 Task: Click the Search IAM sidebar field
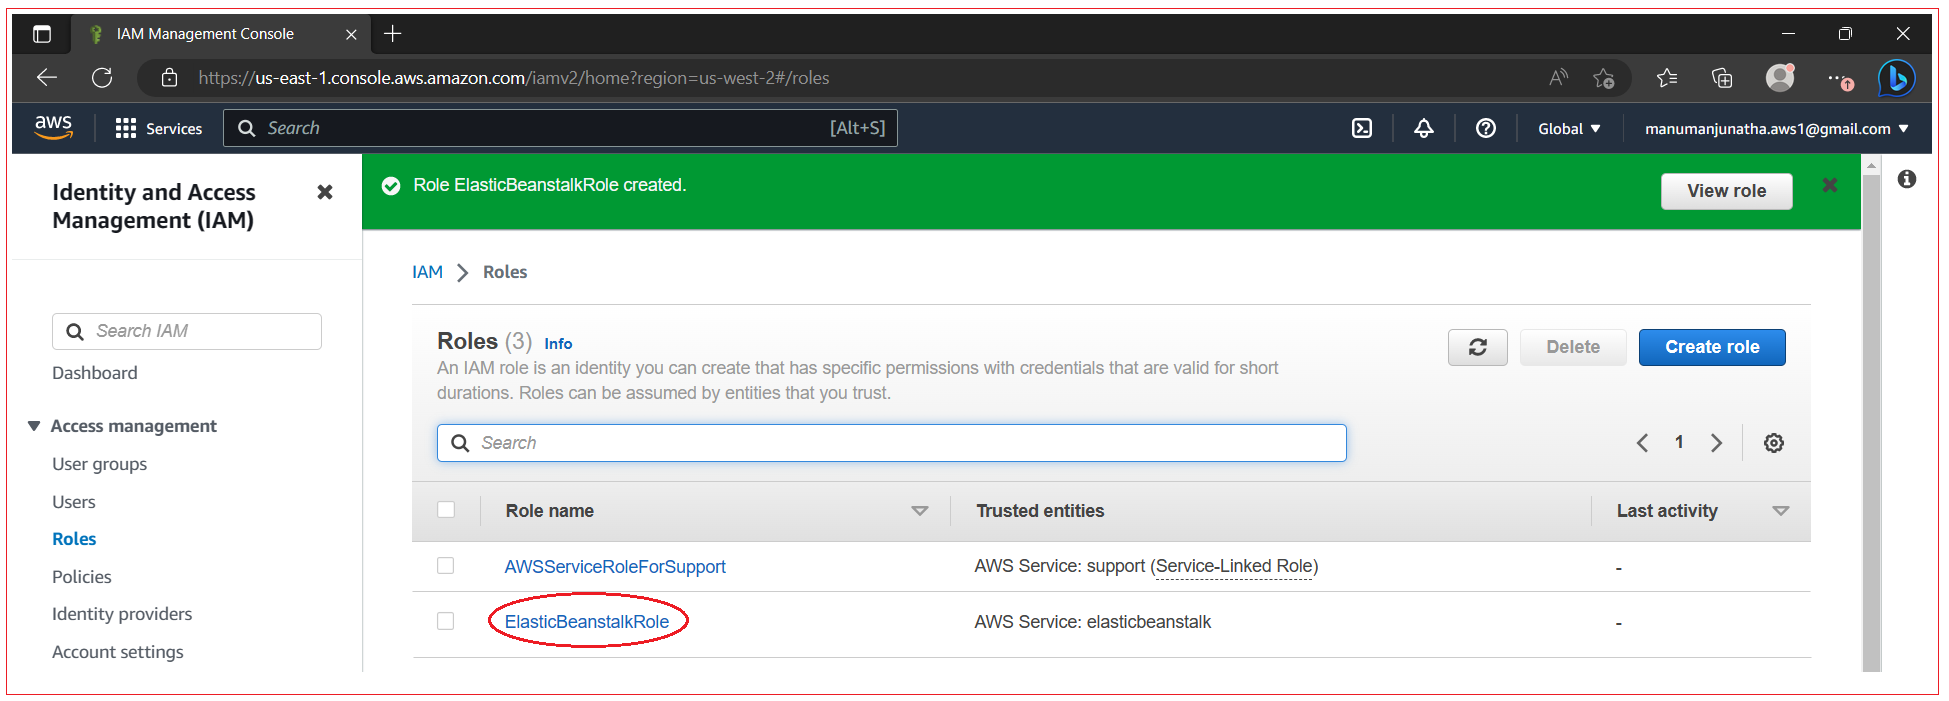[x=187, y=331]
